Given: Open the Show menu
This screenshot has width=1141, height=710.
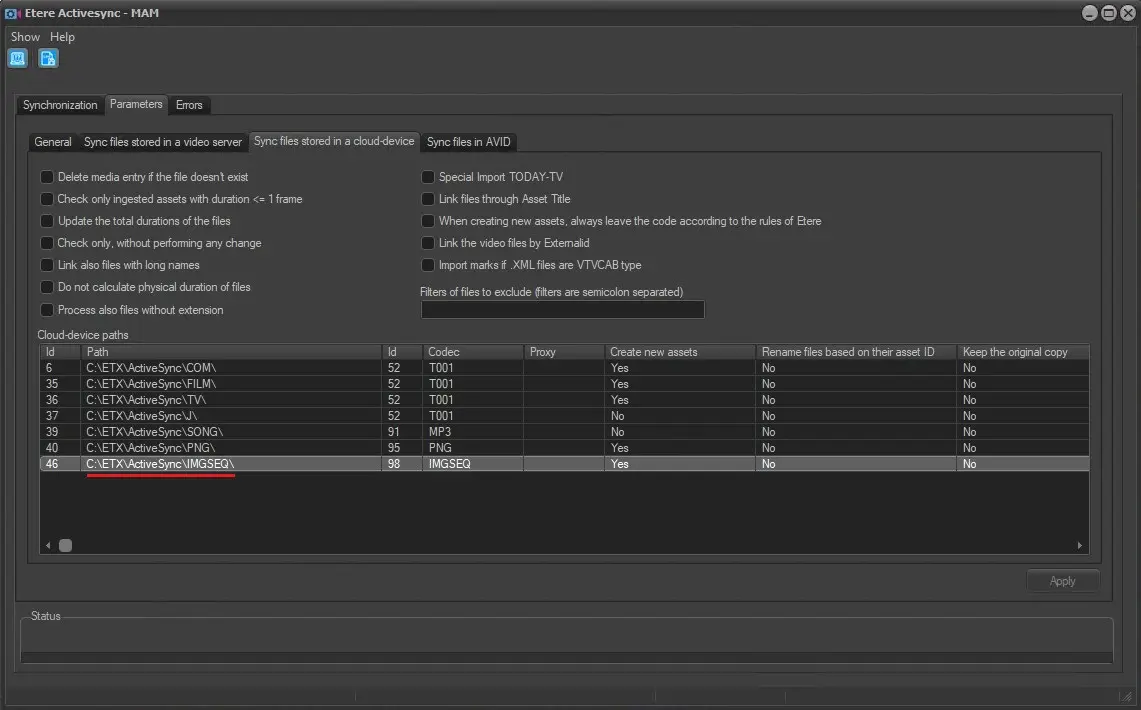Looking at the screenshot, I should click(25, 37).
